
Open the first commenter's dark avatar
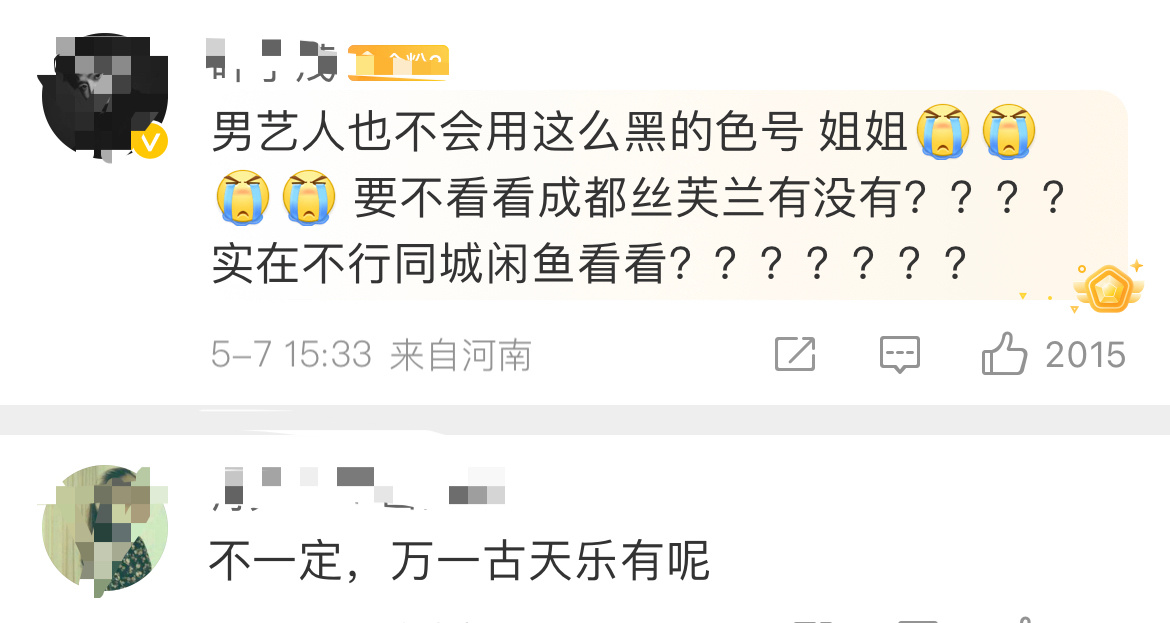point(104,97)
